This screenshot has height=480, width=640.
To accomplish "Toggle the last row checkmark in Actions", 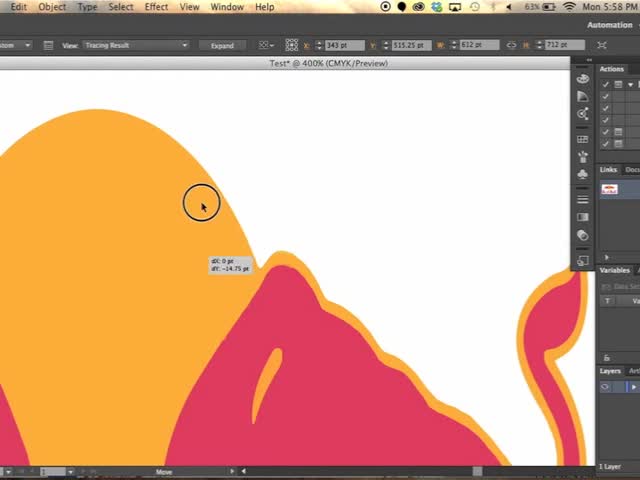I will [605, 144].
